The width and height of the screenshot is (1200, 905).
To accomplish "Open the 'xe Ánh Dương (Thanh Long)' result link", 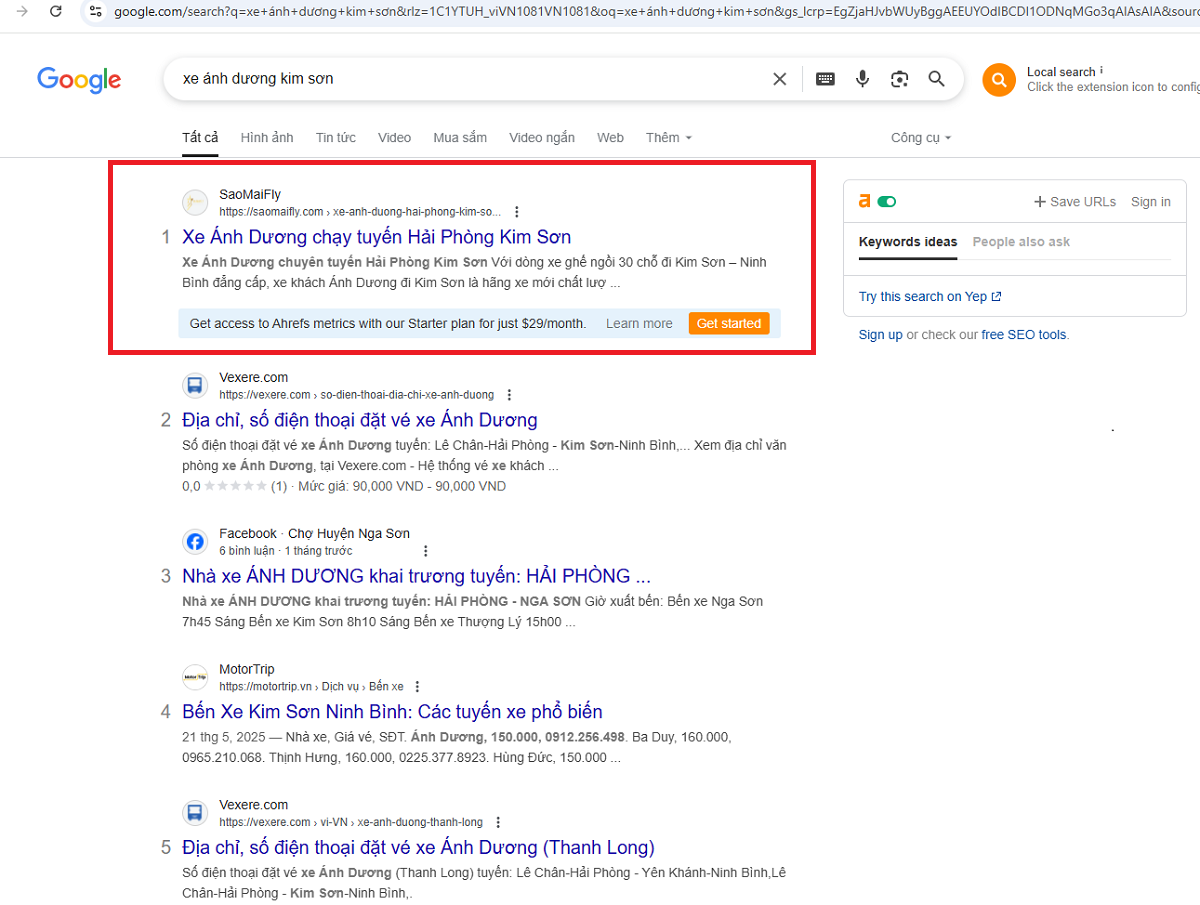I will 418,848.
